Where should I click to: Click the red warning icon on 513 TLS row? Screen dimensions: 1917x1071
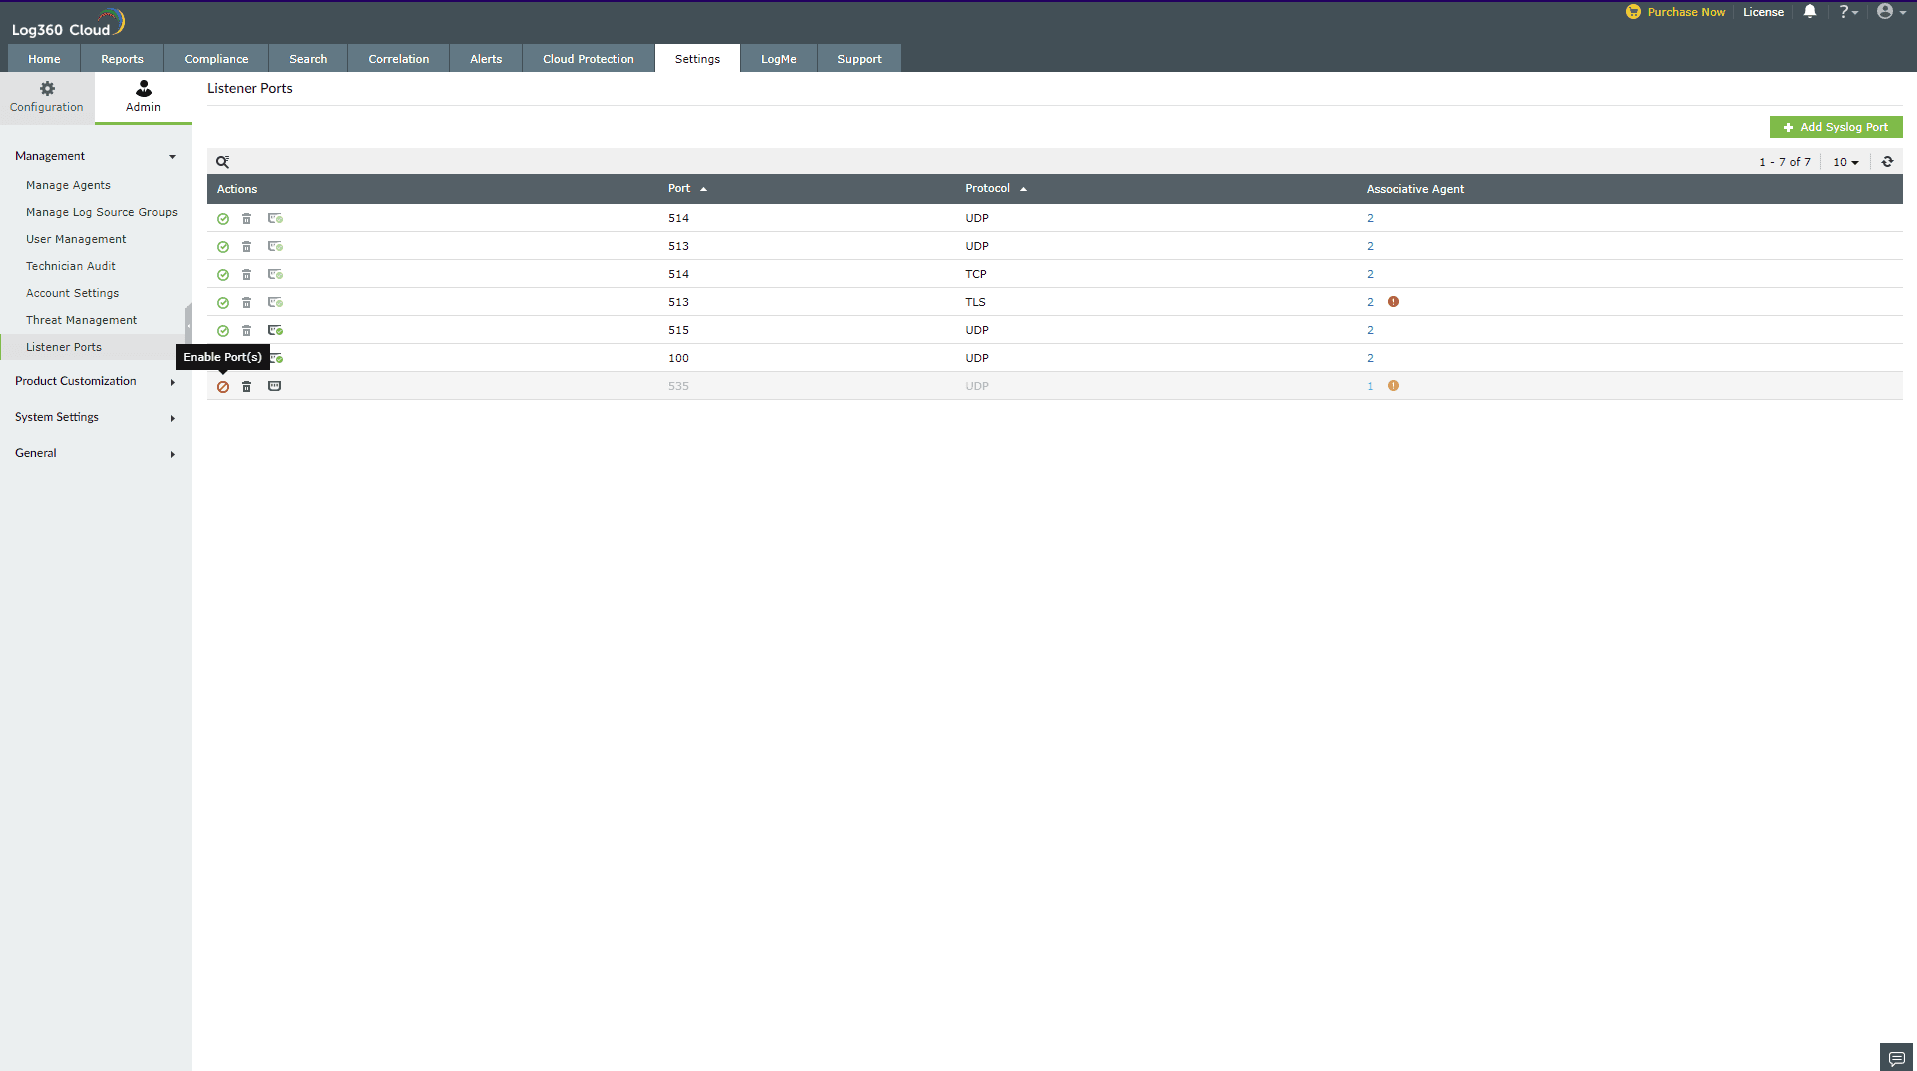pyautogui.click(x=1393, y=302)
